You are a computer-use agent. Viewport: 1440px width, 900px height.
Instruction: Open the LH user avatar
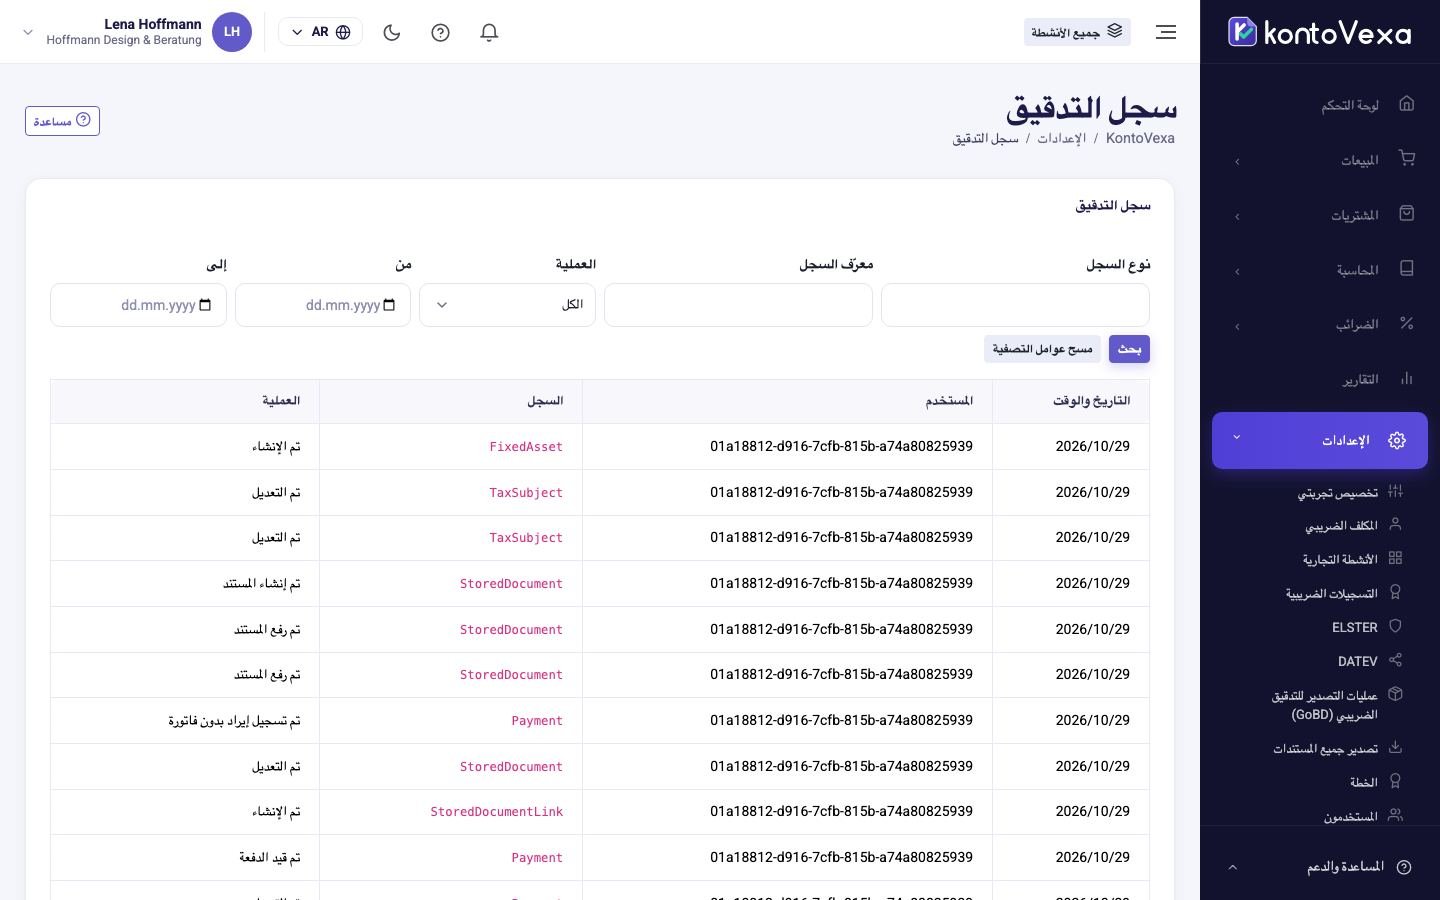coord(232,32)
